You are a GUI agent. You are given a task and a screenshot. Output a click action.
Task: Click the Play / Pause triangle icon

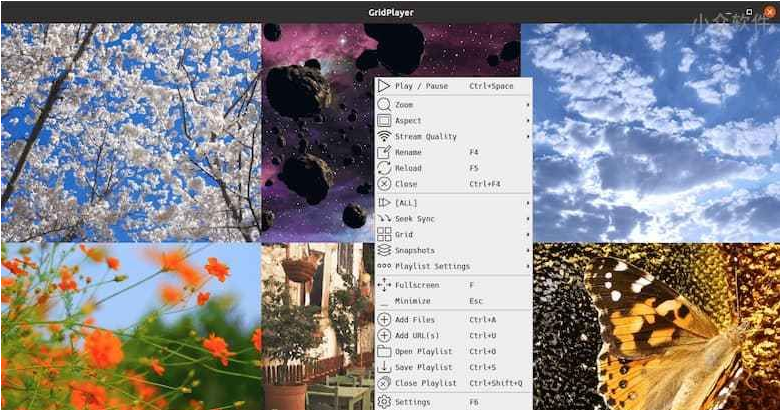[384, 86]
